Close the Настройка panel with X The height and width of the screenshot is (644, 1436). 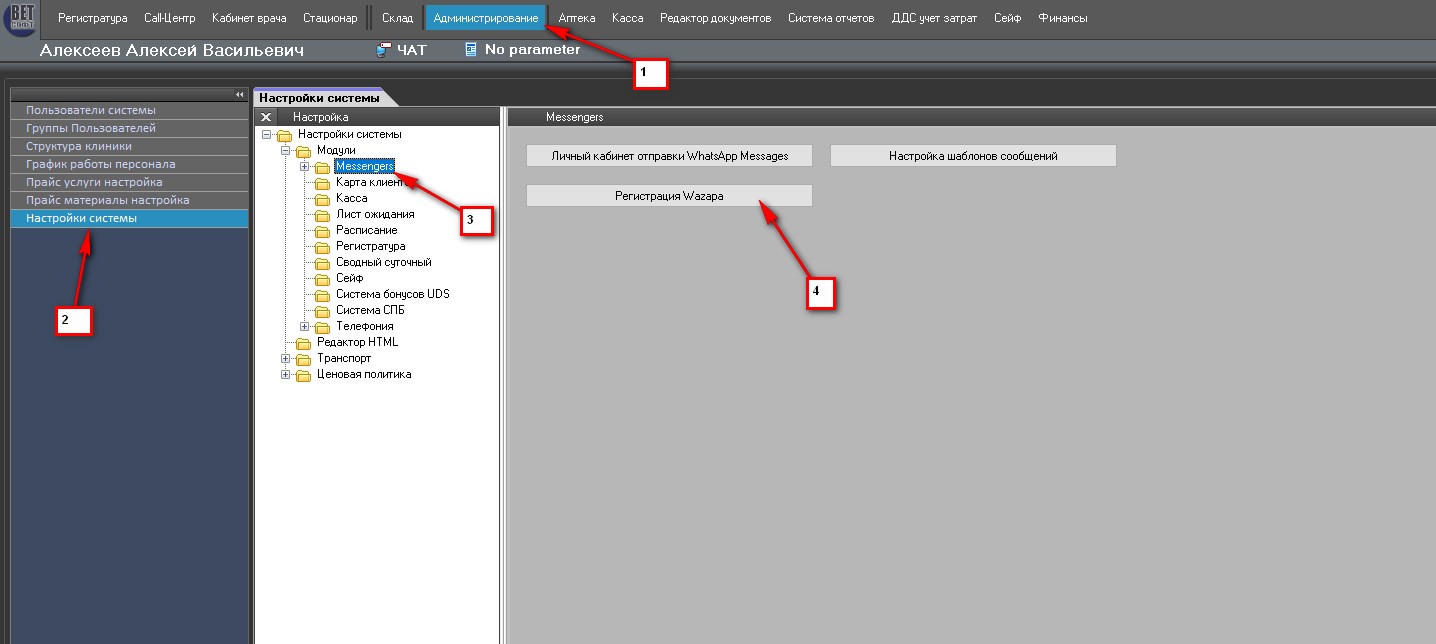tap(266, 117)
